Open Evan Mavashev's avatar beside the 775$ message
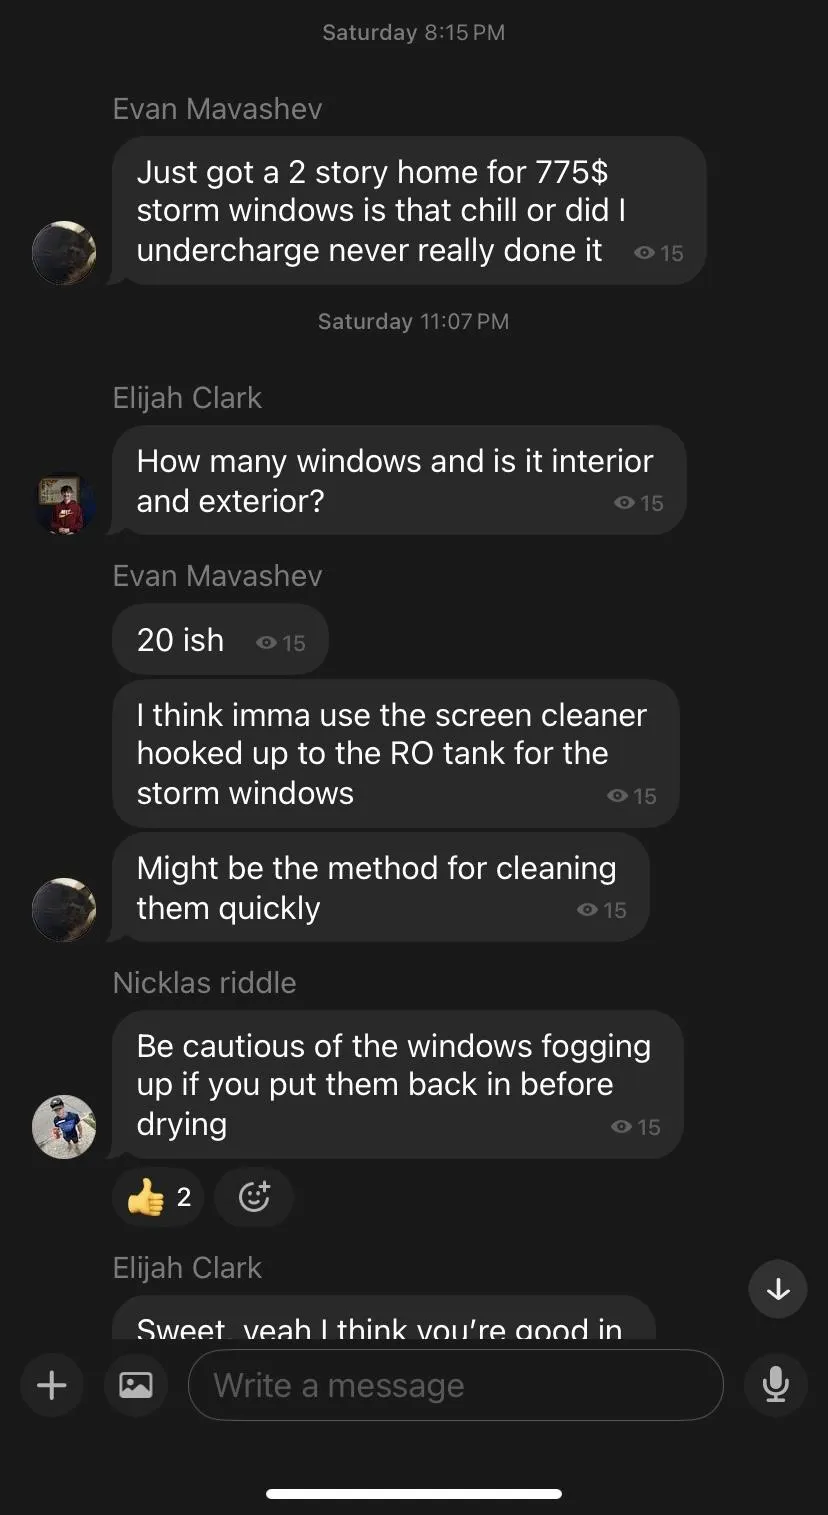 [x=64, y=253]
